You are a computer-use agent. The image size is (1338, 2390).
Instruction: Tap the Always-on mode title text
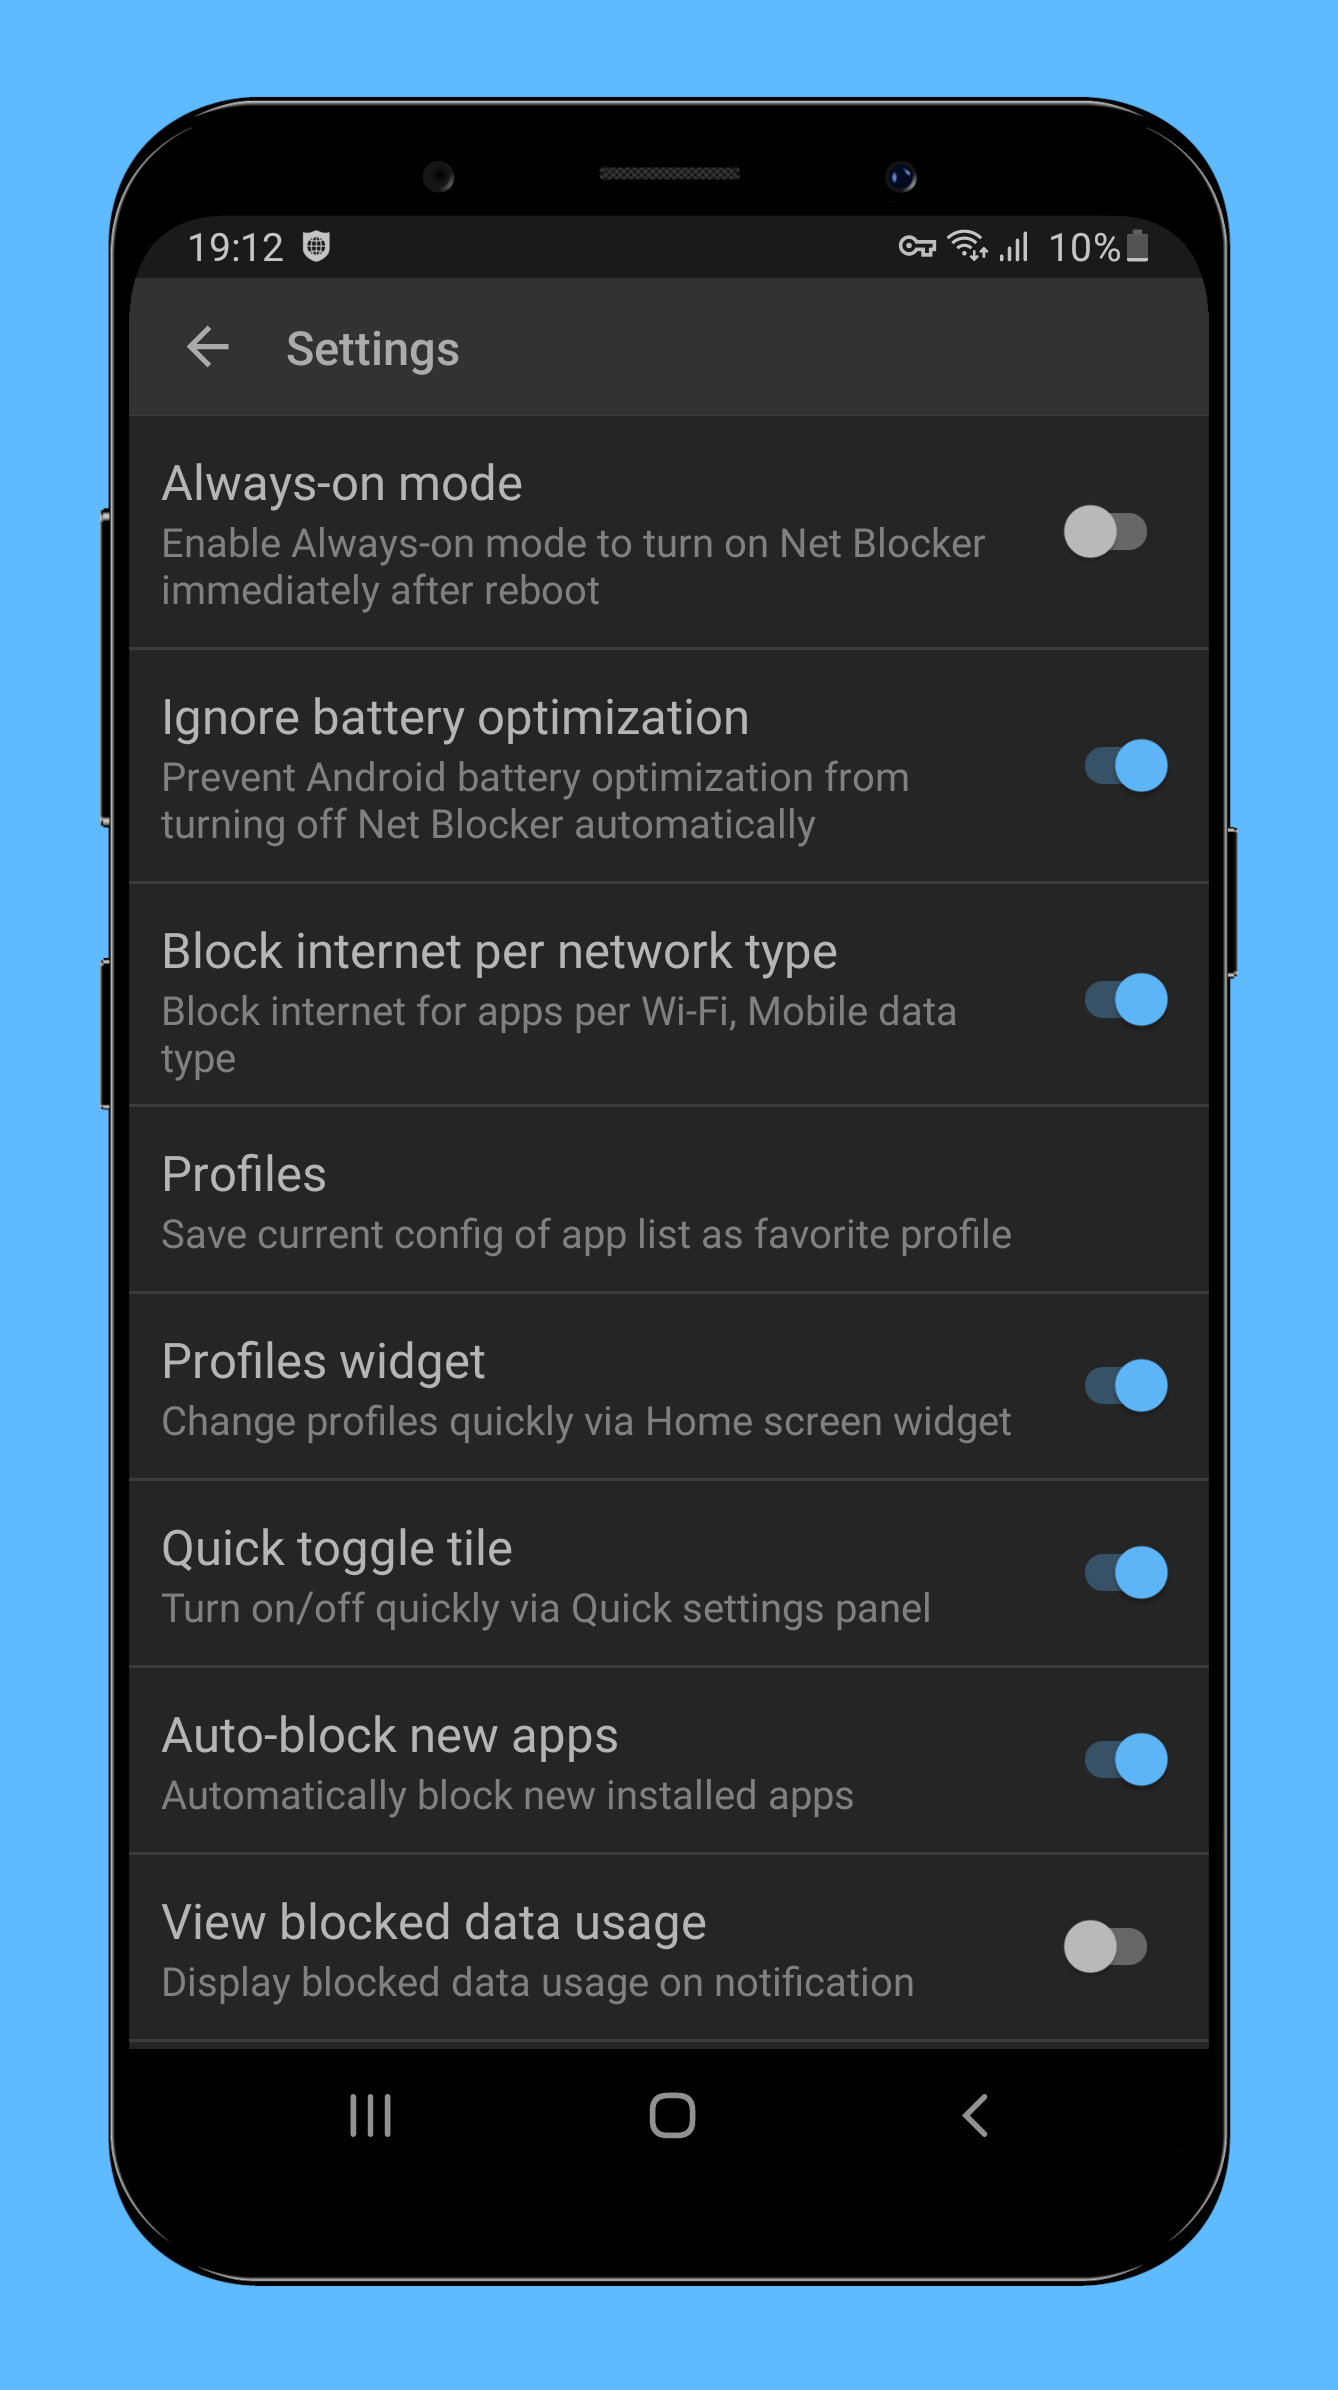342,484
